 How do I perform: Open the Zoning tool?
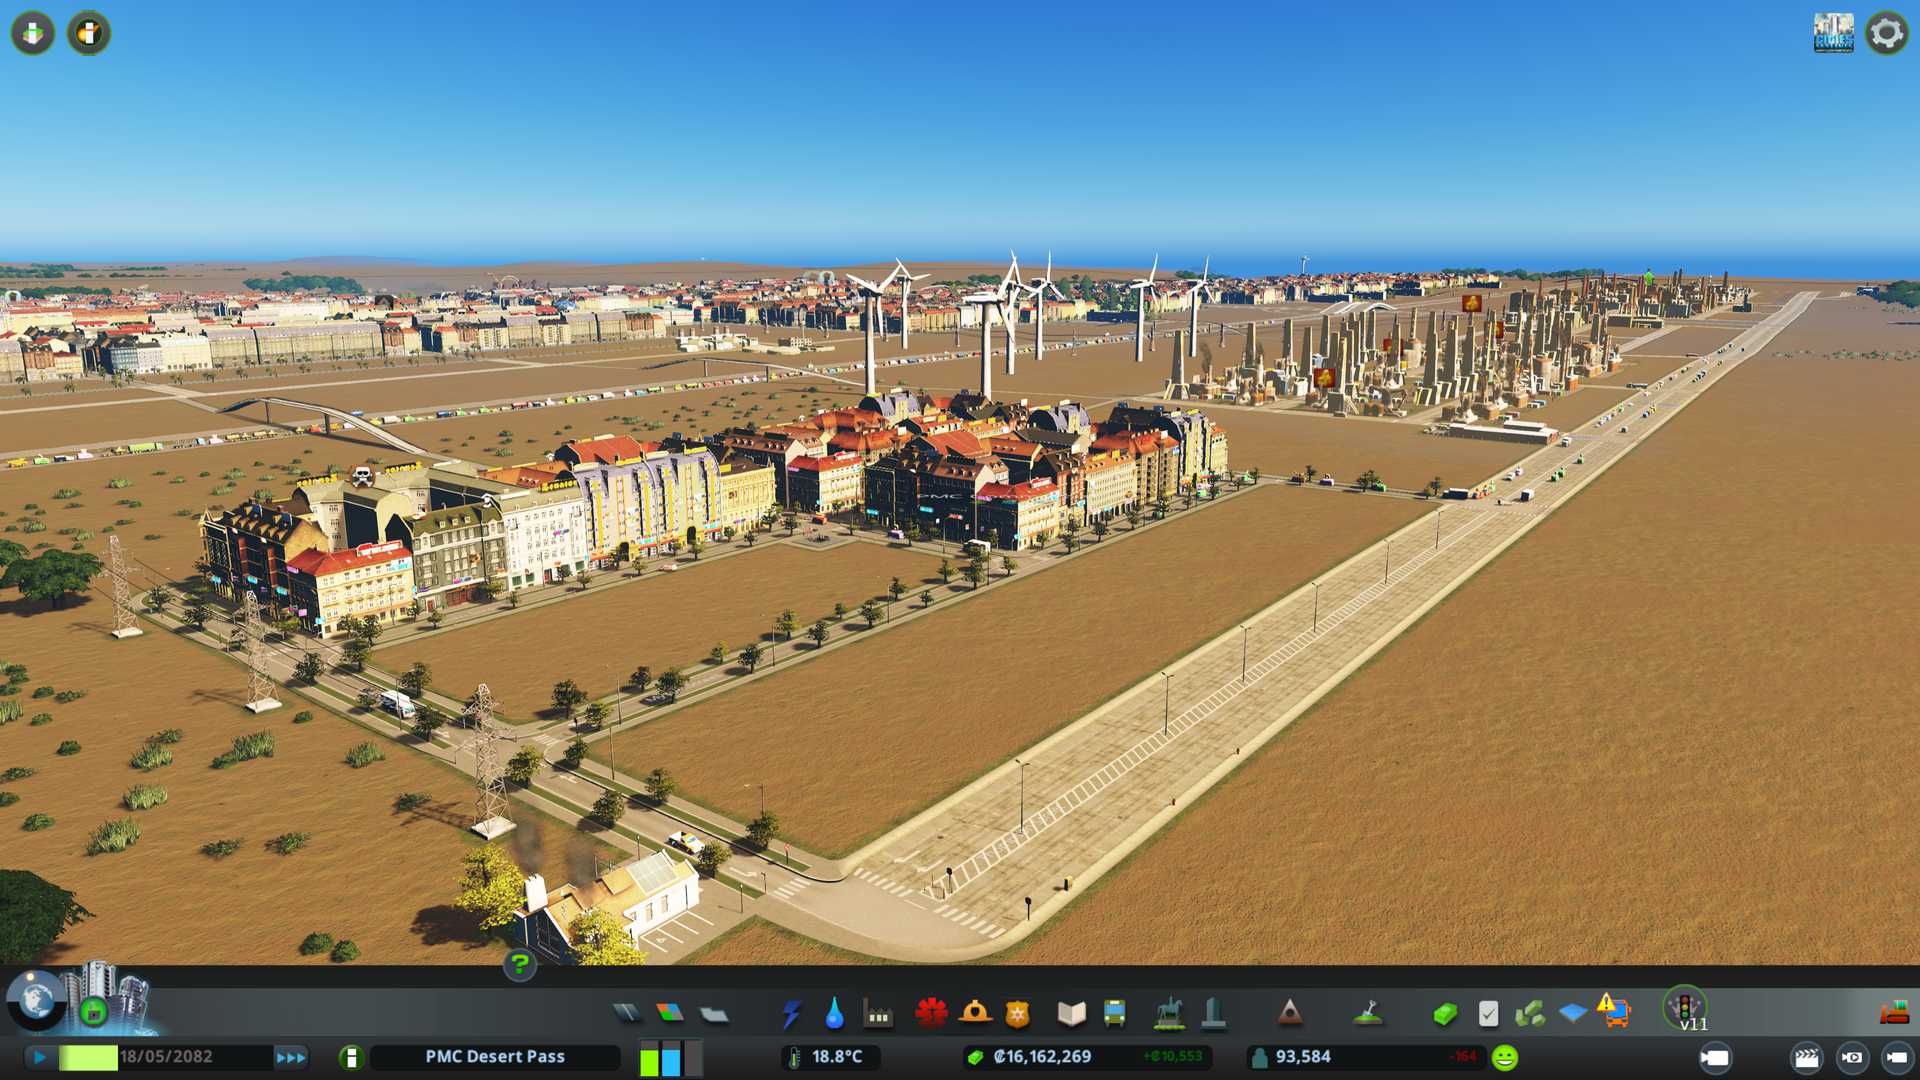pyautogui.click(x=670, y=1014)
